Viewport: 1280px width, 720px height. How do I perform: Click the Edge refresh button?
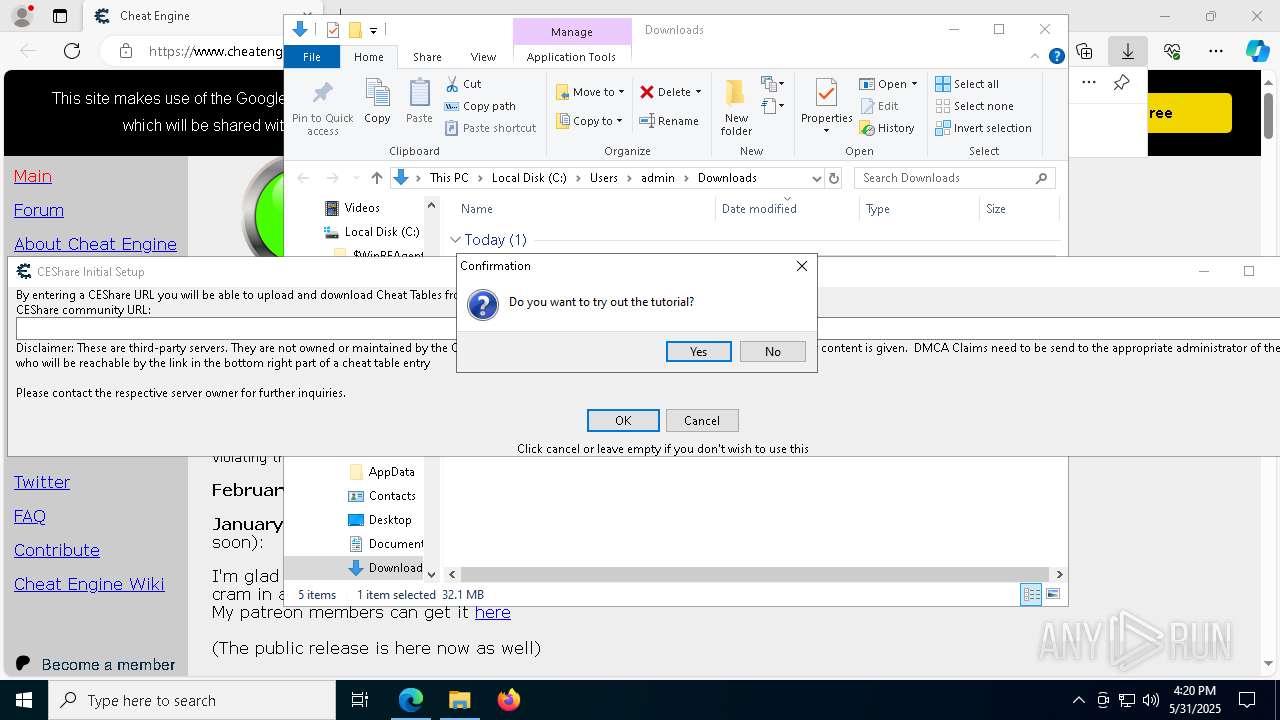72,51
